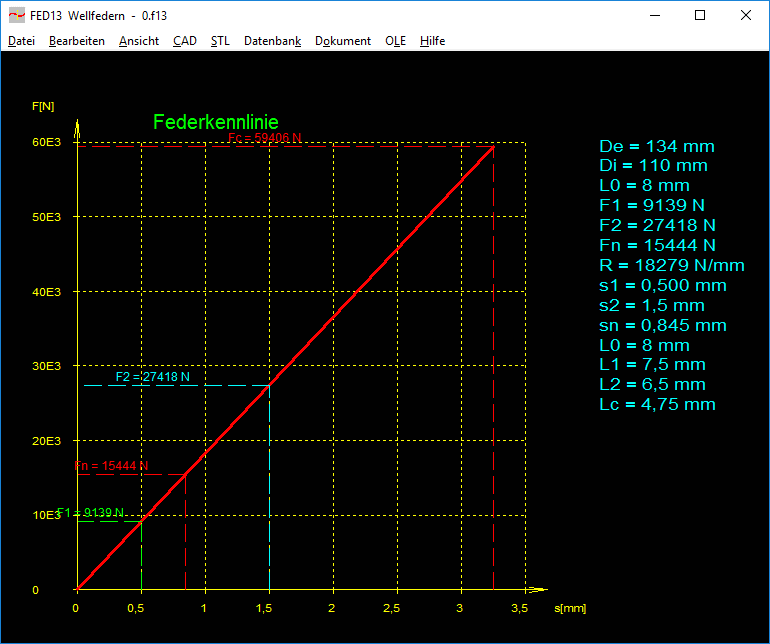Screen dimensions: 770x644
Task: Click the Federkennlinie chart title
Action: (x=215, y=122)
